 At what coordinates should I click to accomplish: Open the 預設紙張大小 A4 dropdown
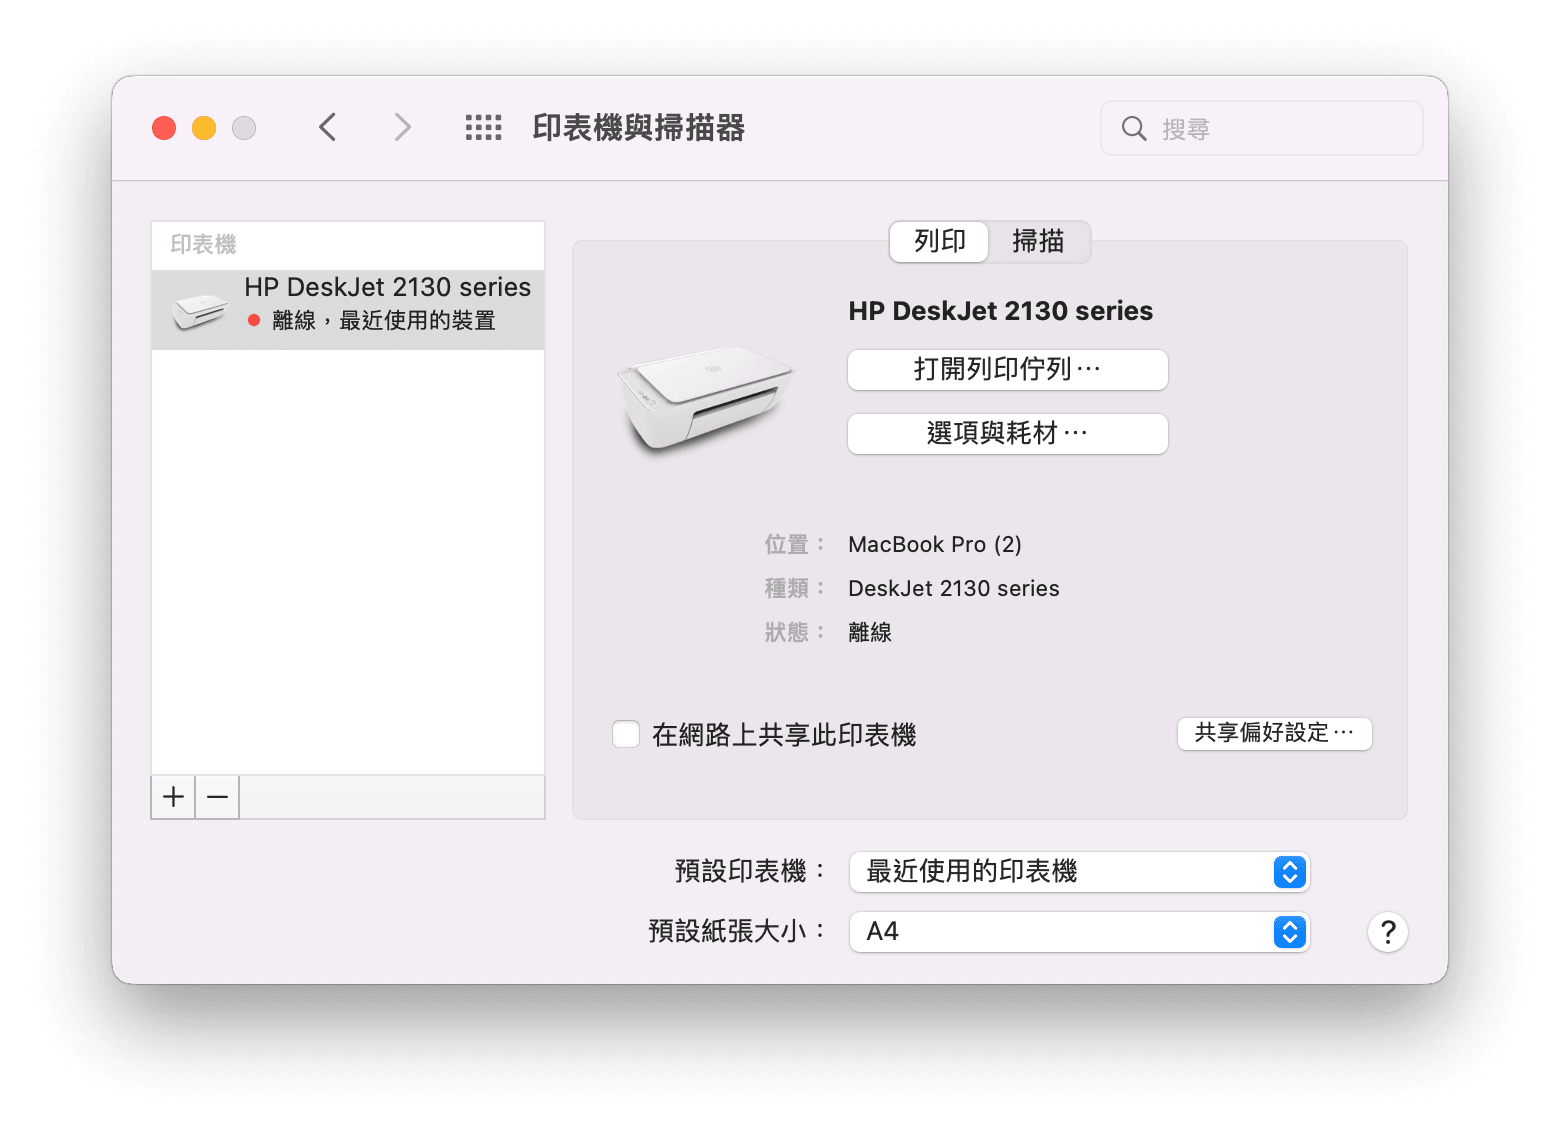coord(1079,932)
